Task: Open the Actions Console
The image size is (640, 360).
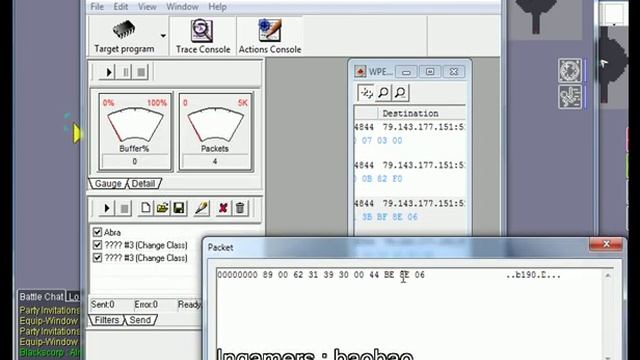Action: click(x=270, y=37)
